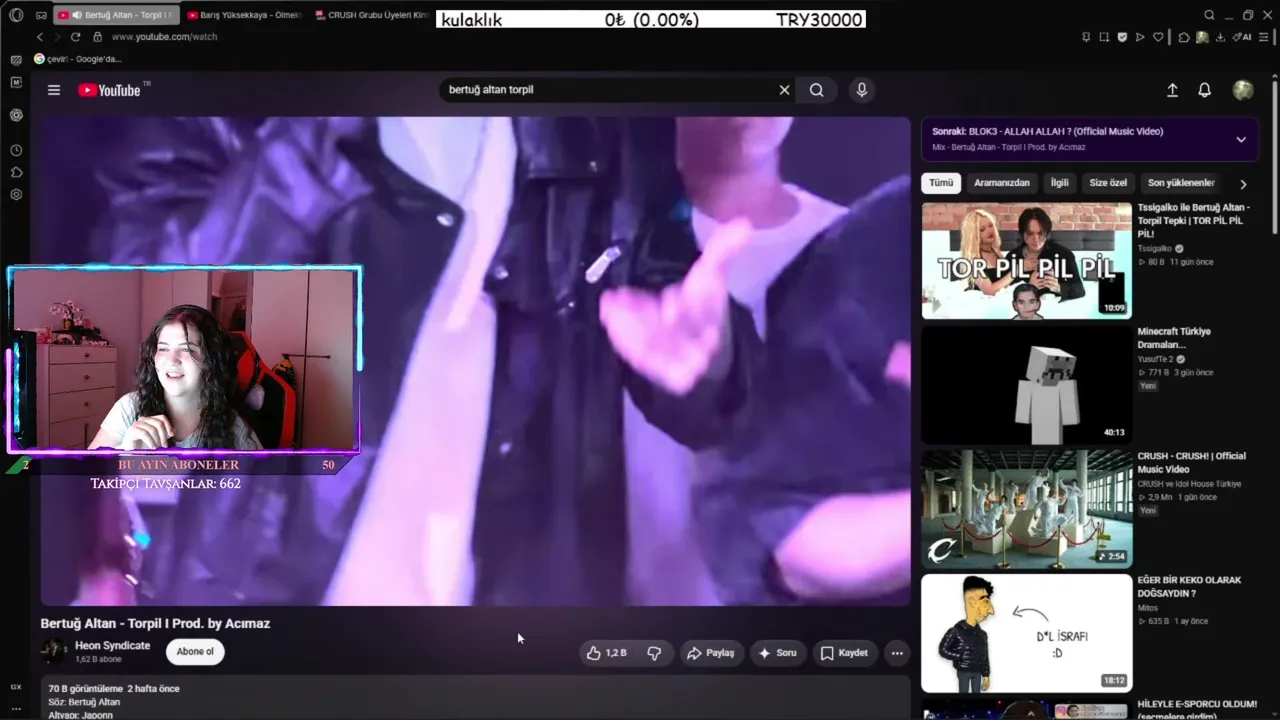
Task: Open the YouTube account avatar menu
Action: tap(1243, 90)
